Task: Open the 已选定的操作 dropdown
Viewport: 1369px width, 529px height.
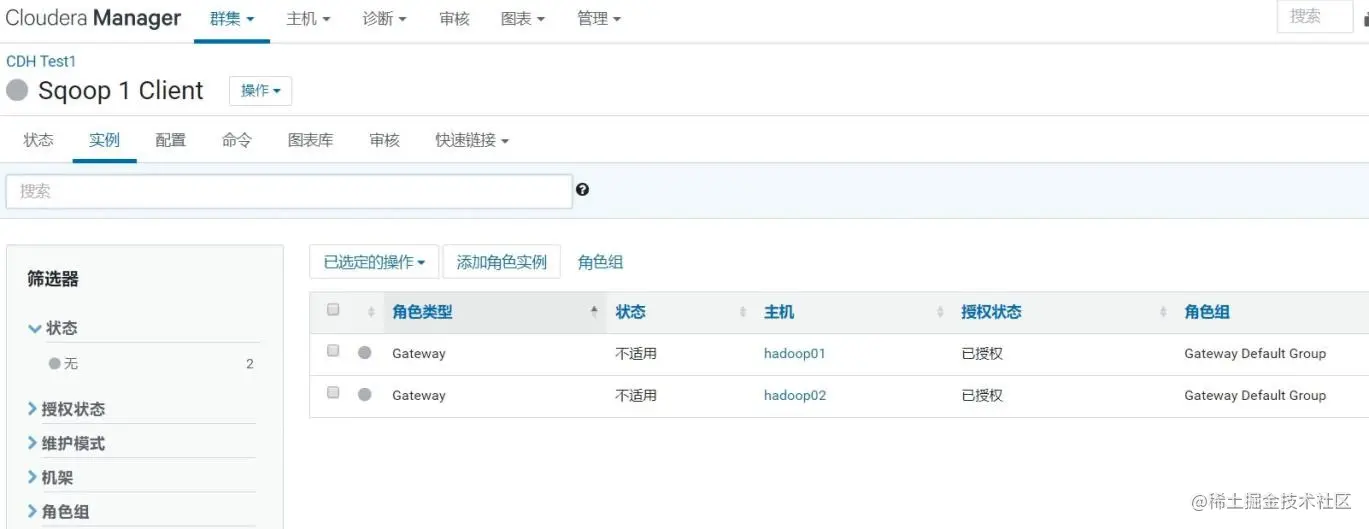Action: click(x=374, y=262)
